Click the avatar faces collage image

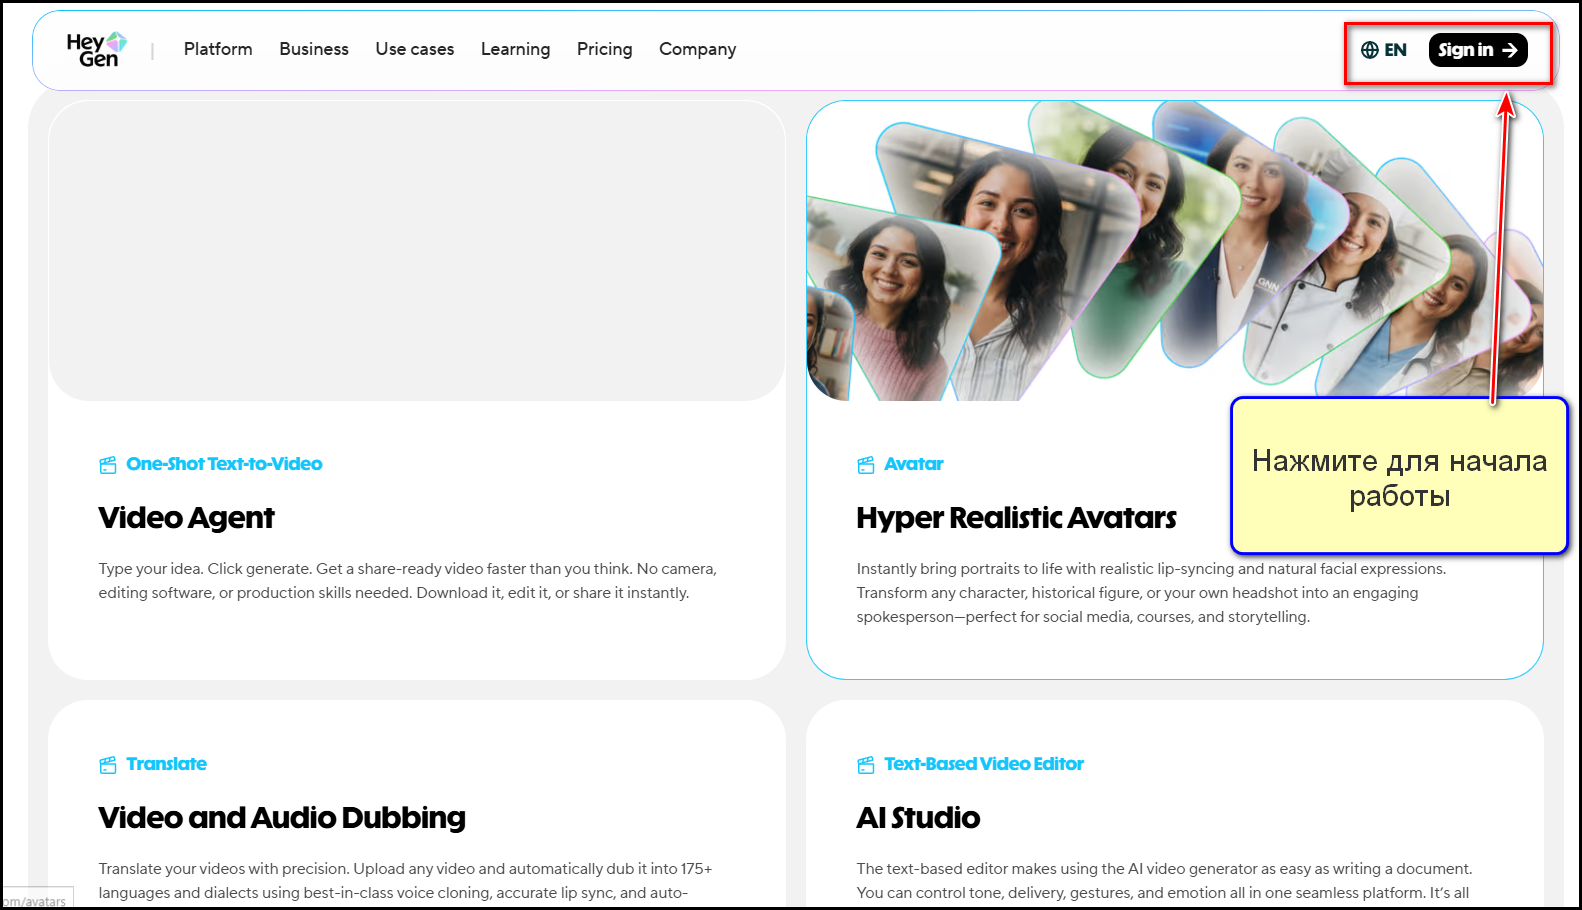pyautogui.click(x=1100, y=250)
